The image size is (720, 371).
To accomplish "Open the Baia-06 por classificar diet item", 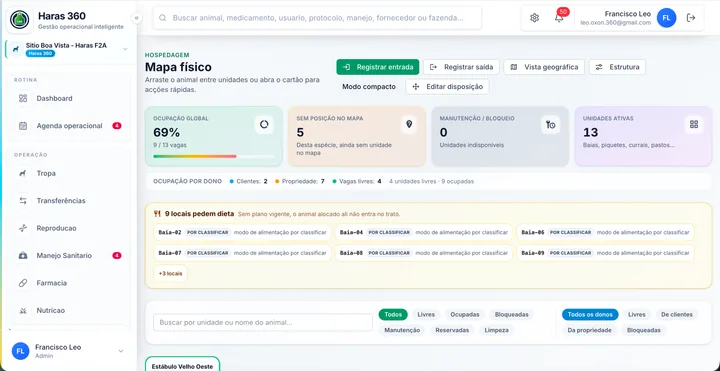I will pos(605,232).
